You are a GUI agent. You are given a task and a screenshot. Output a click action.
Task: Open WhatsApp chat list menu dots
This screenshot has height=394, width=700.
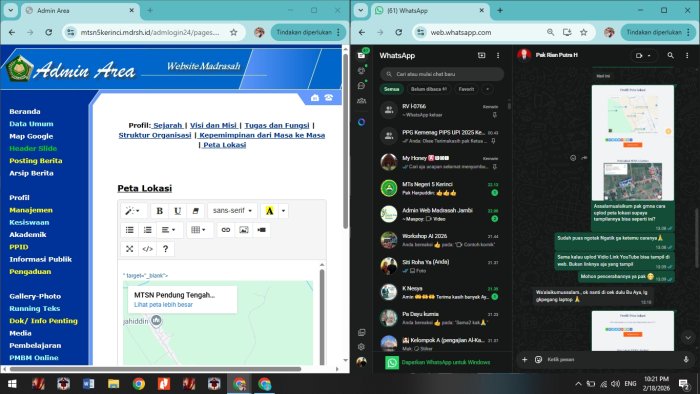point(498,55)
